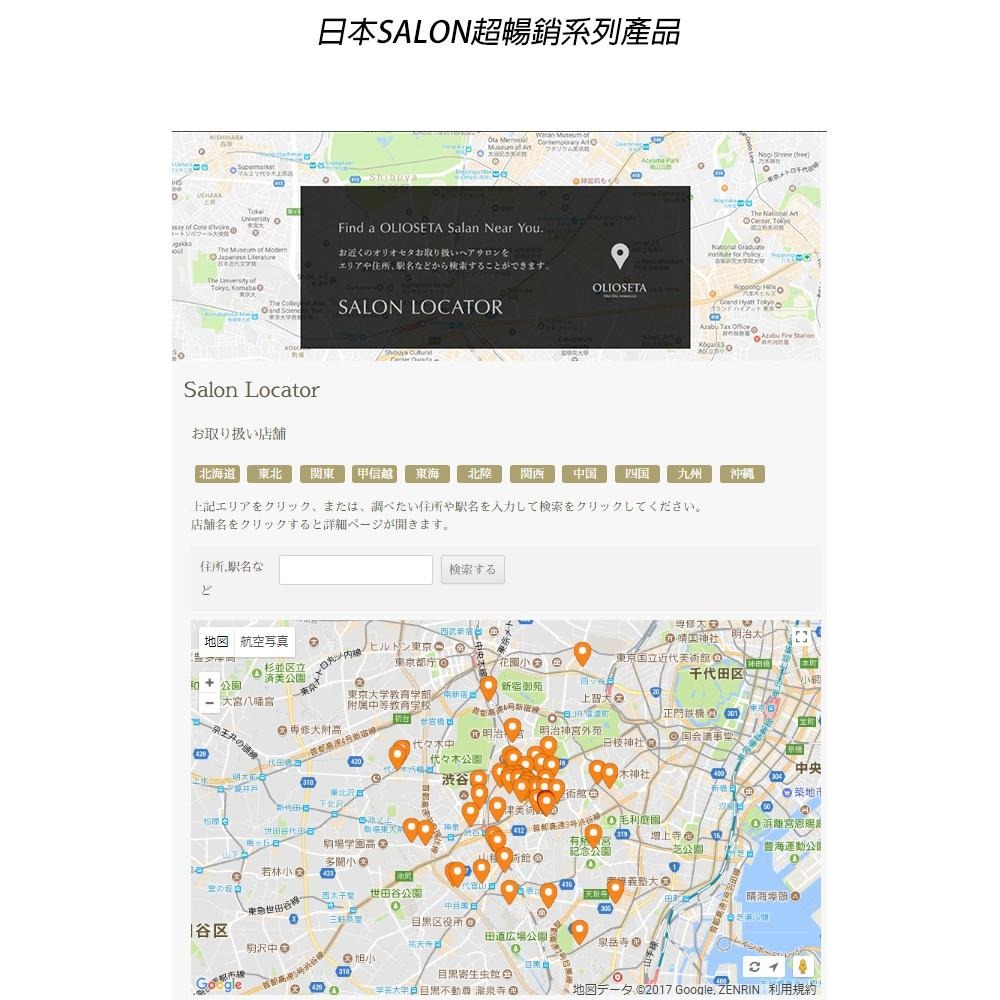Viewport: 1000px width, 1000px height.
Task: Filter salons by 北海道 region
Action: 216,474
